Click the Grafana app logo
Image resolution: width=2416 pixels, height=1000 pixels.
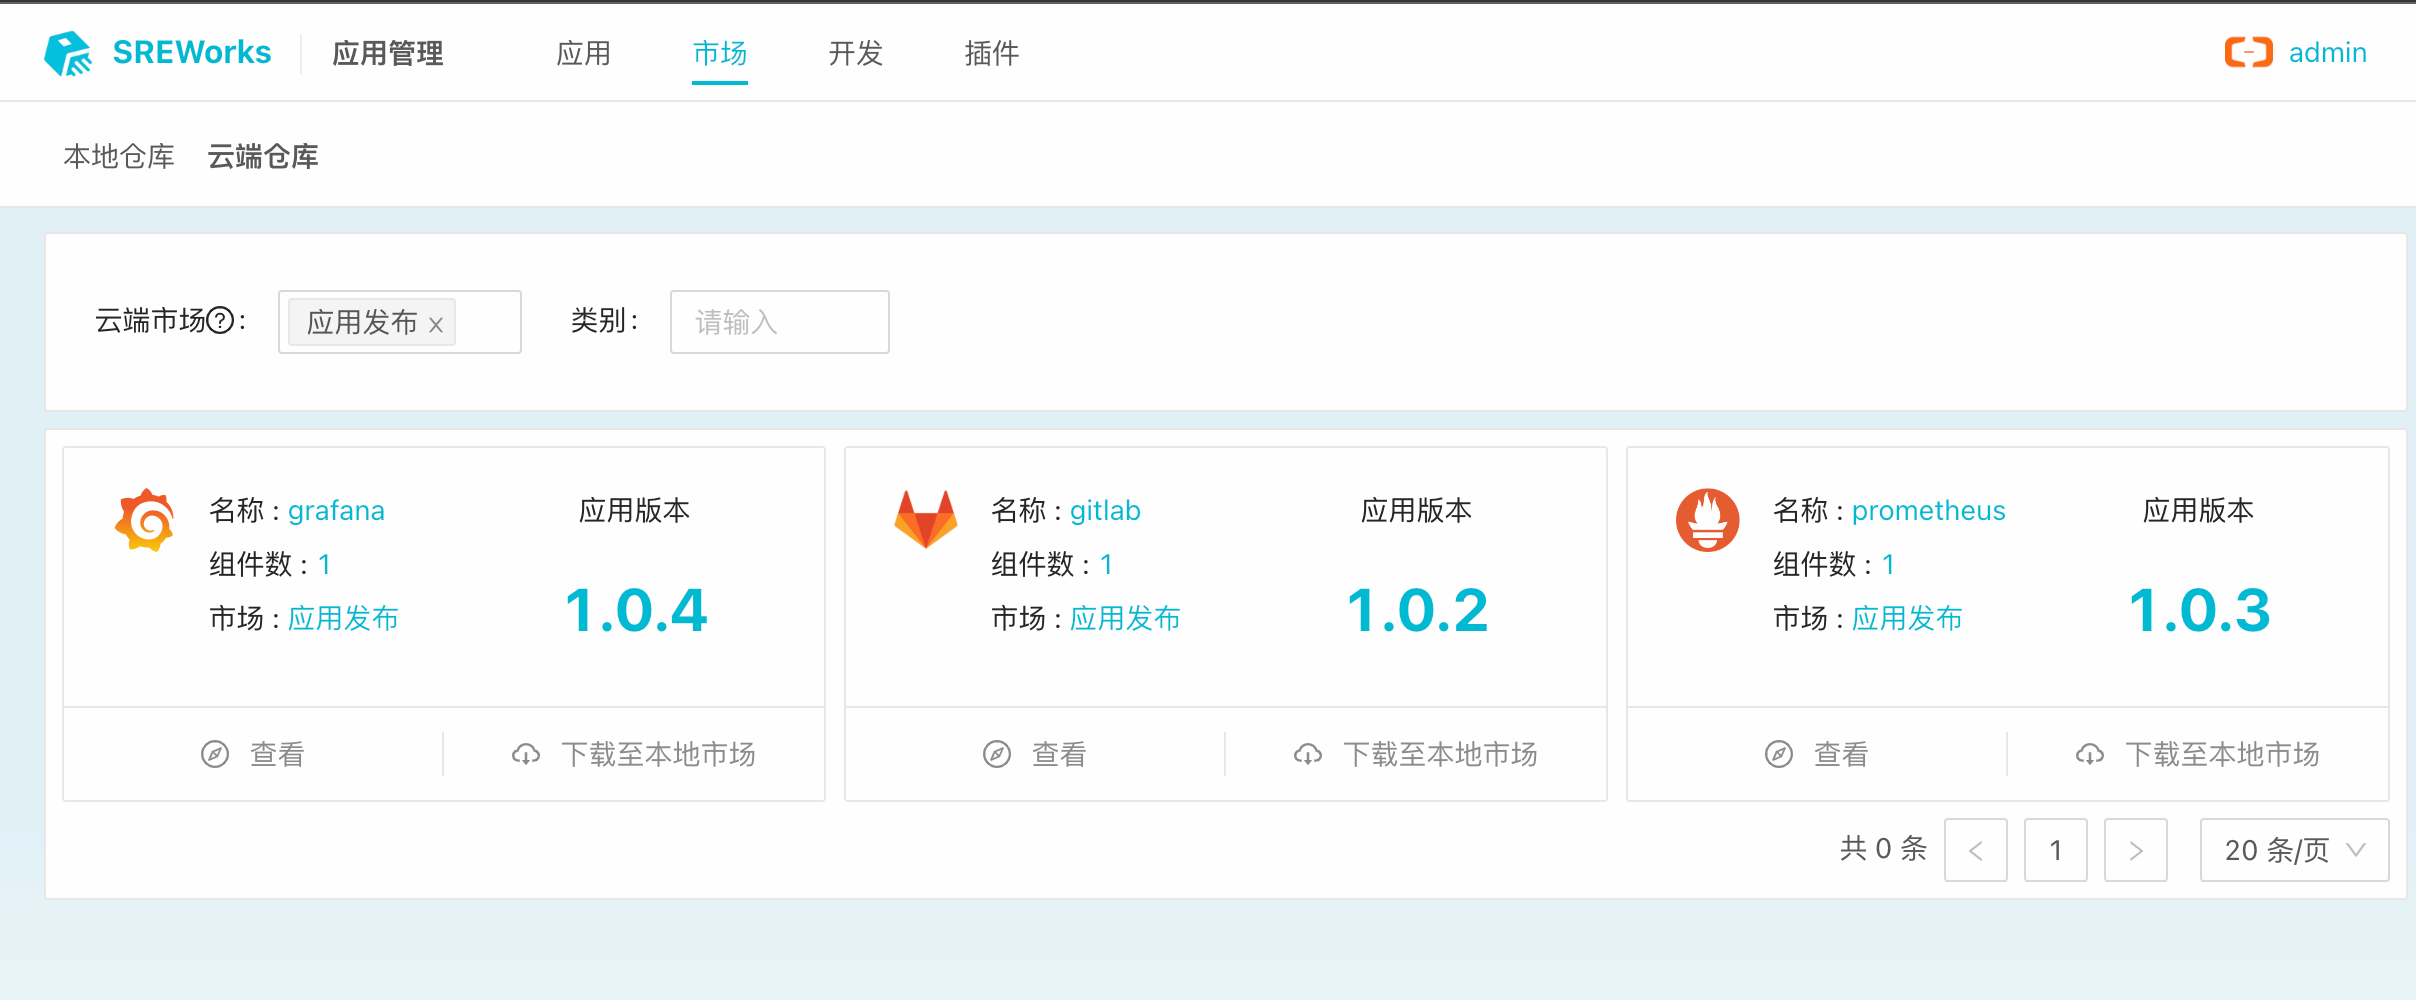(145, 520)
